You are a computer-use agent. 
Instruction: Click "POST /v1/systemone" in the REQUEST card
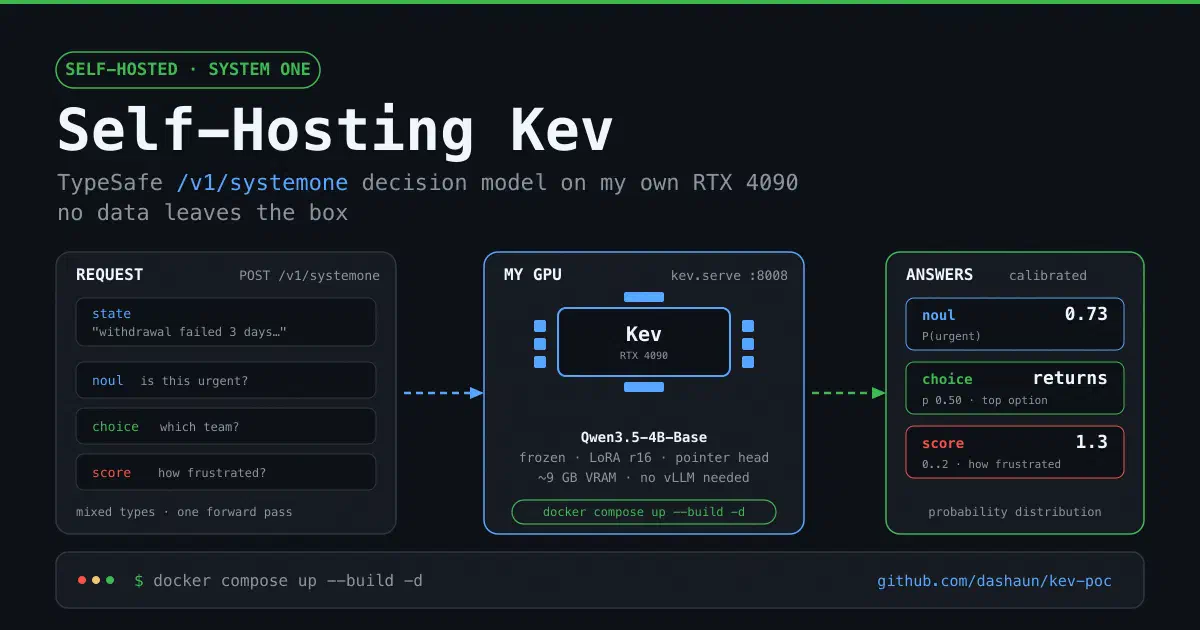(x=309, y=275)
